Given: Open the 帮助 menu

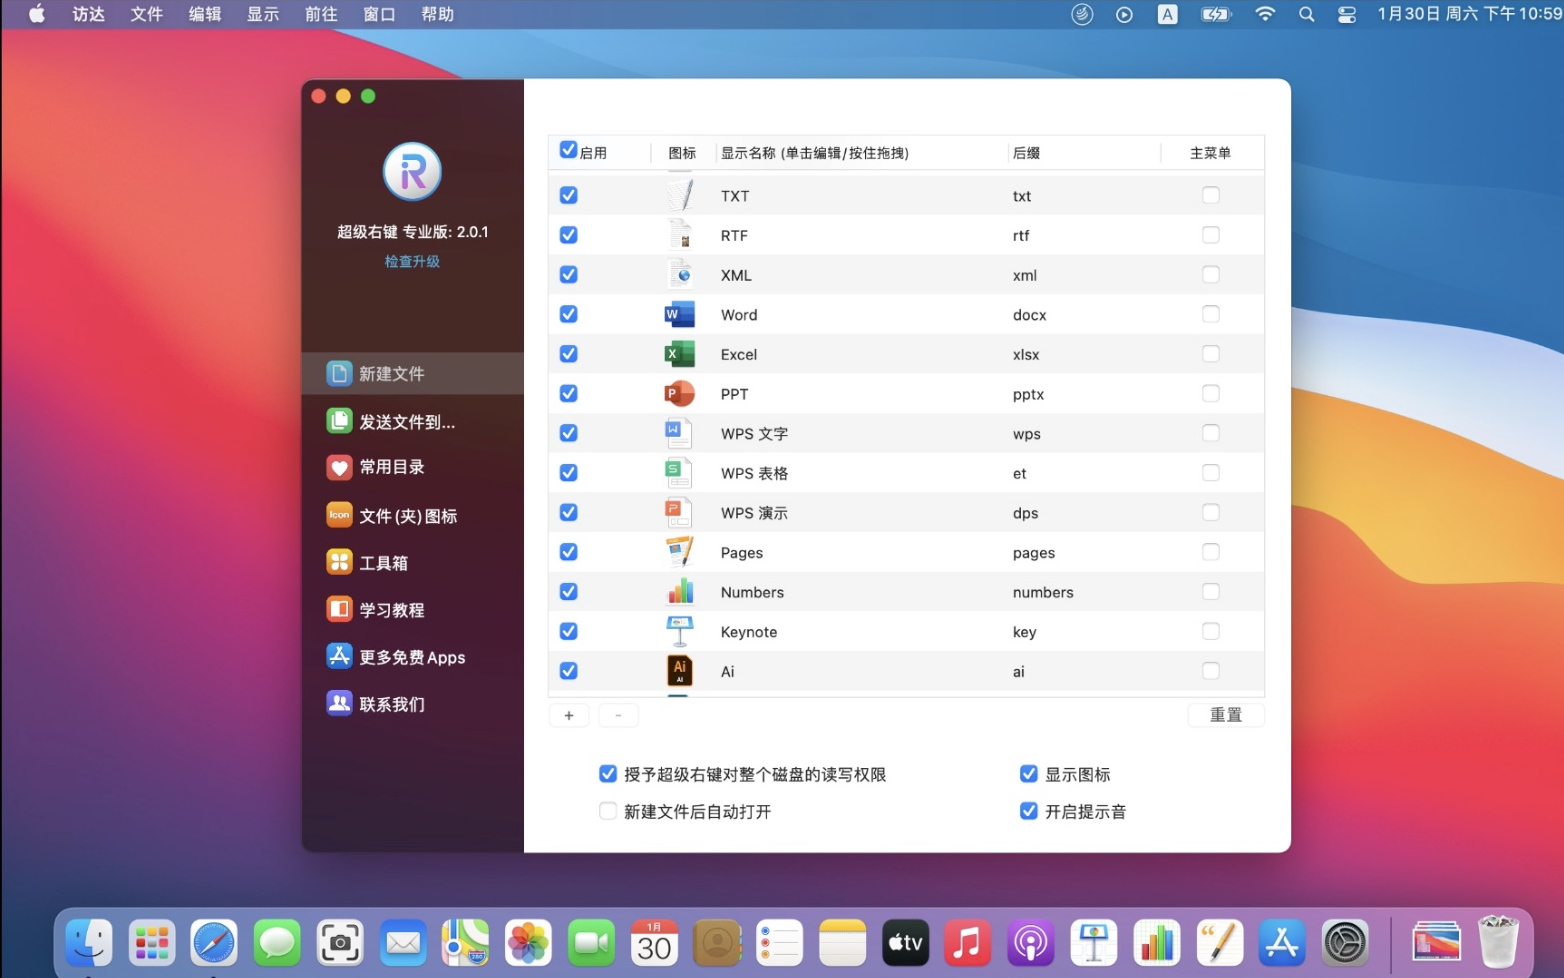Looking at the screenshot, I should pos(438,14).
